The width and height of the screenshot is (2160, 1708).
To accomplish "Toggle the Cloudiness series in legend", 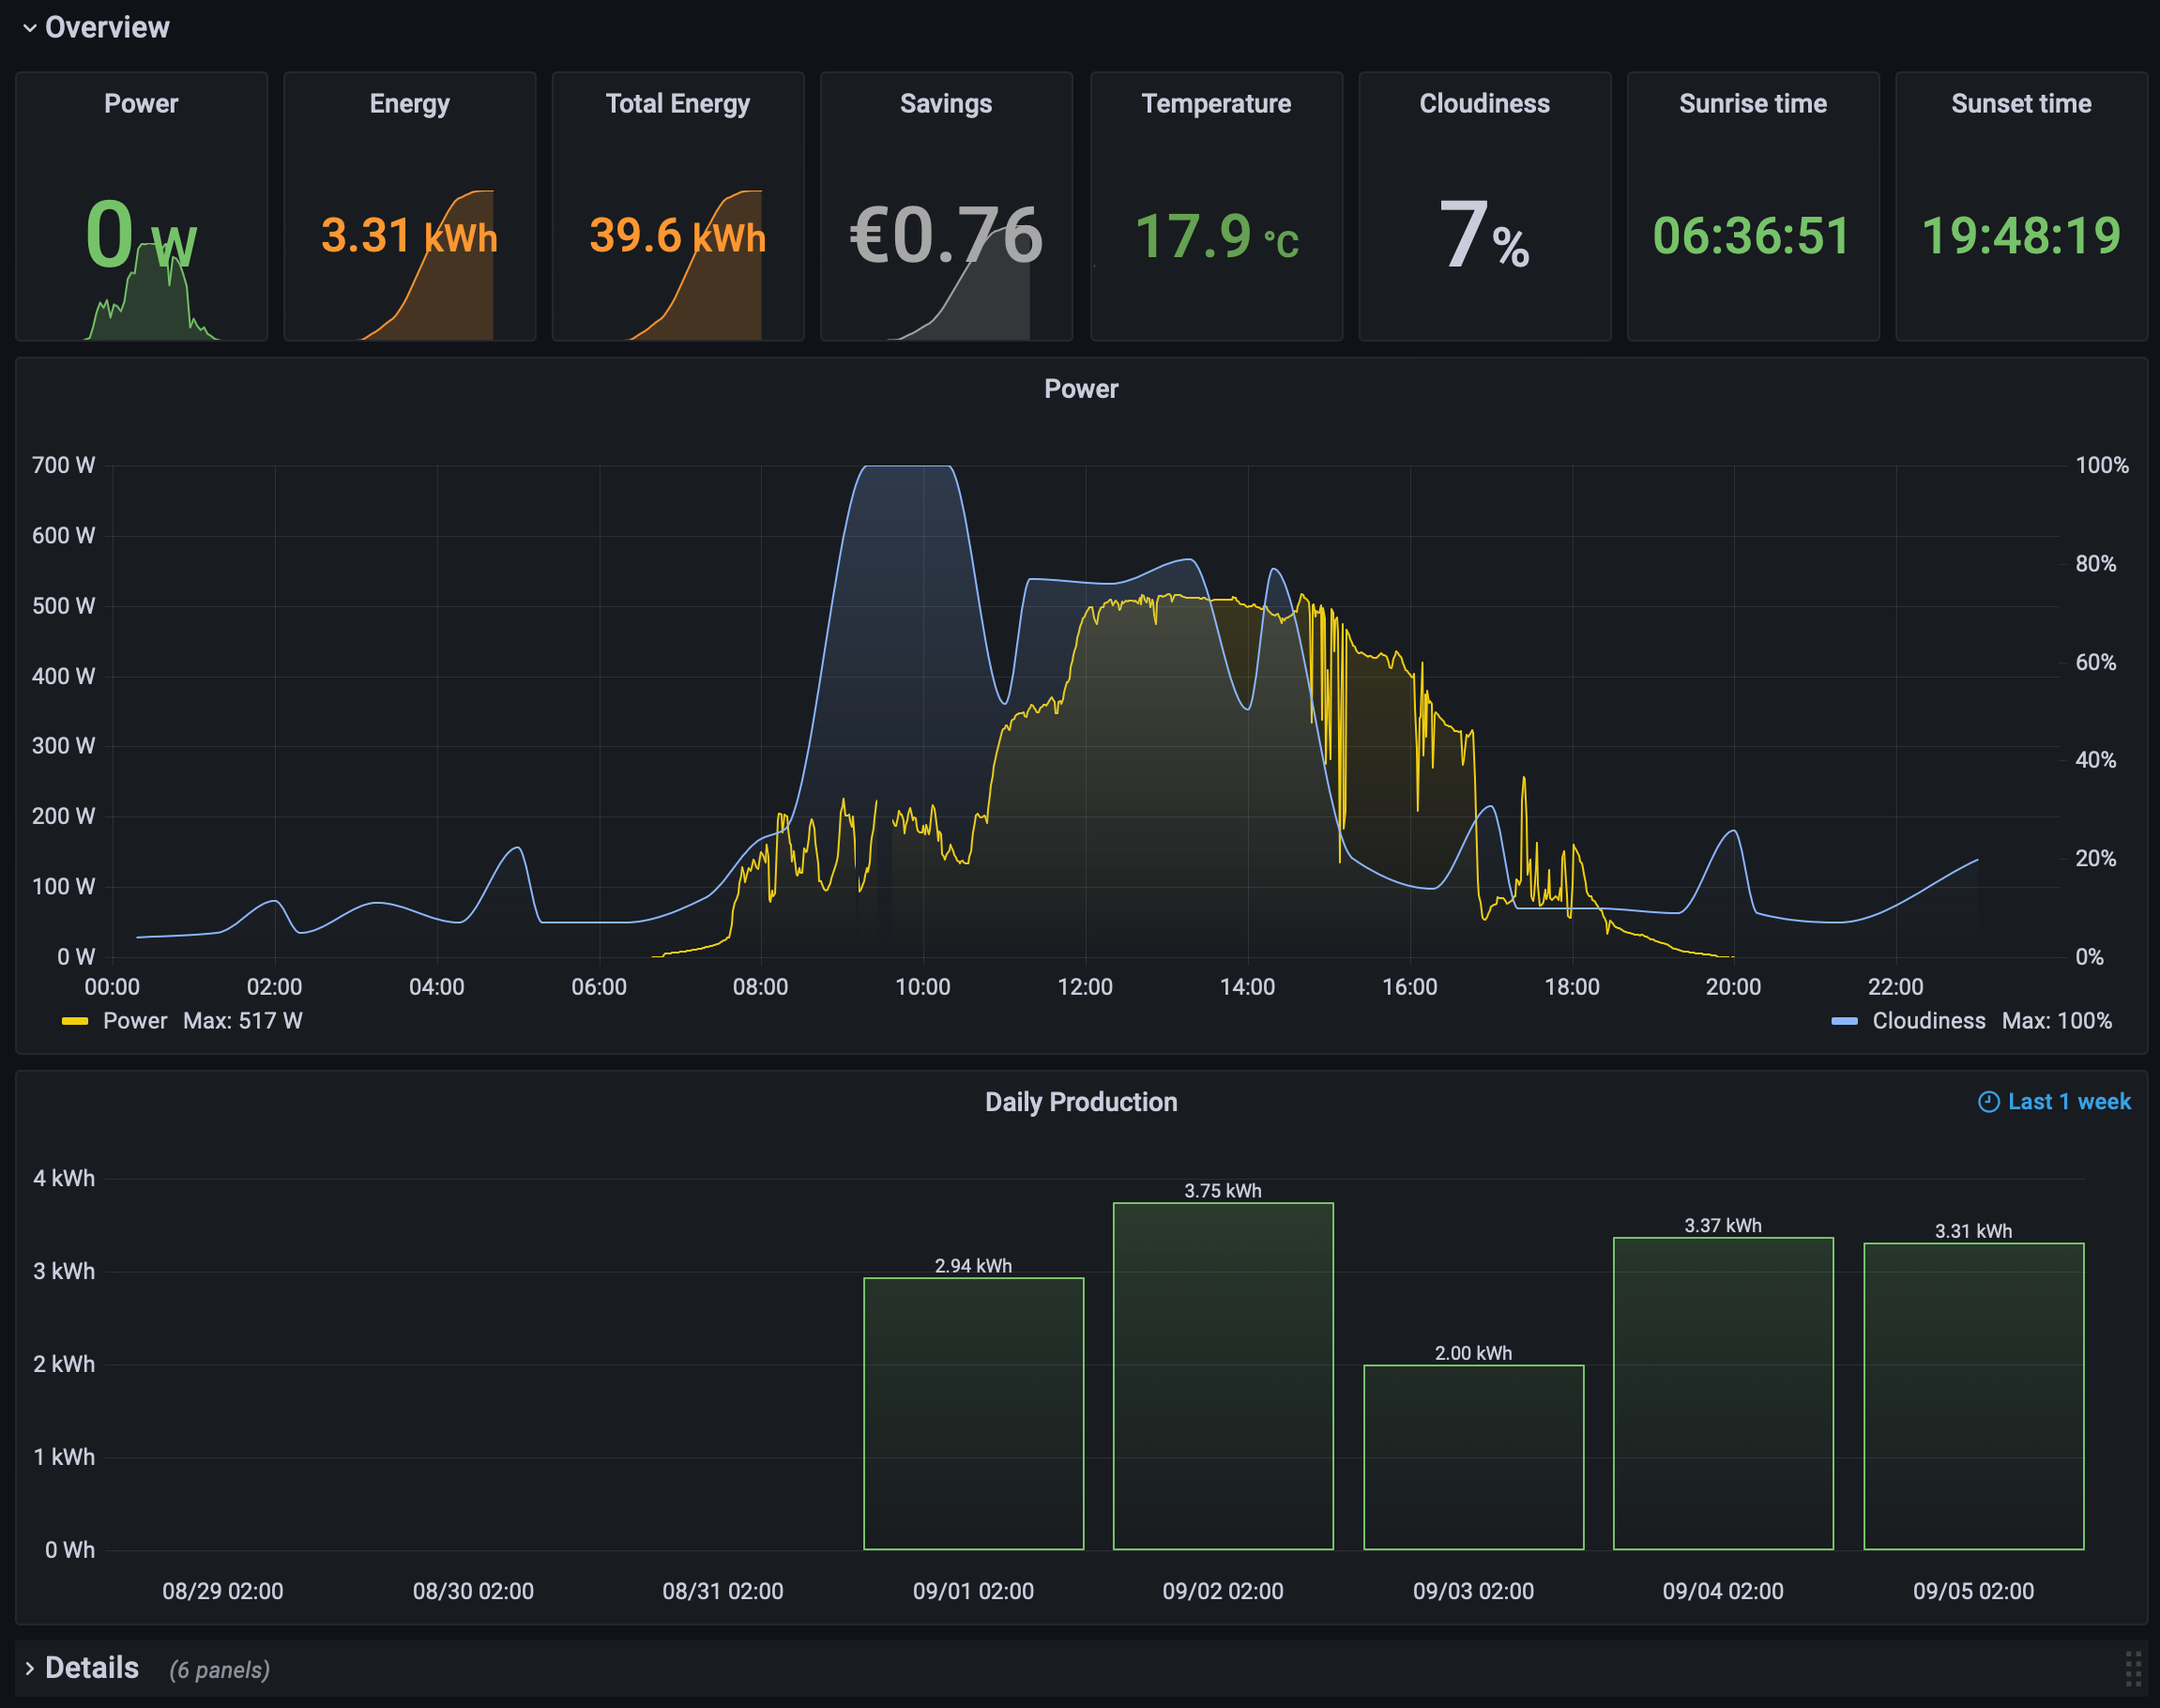I will (x=1928, y=1021).
